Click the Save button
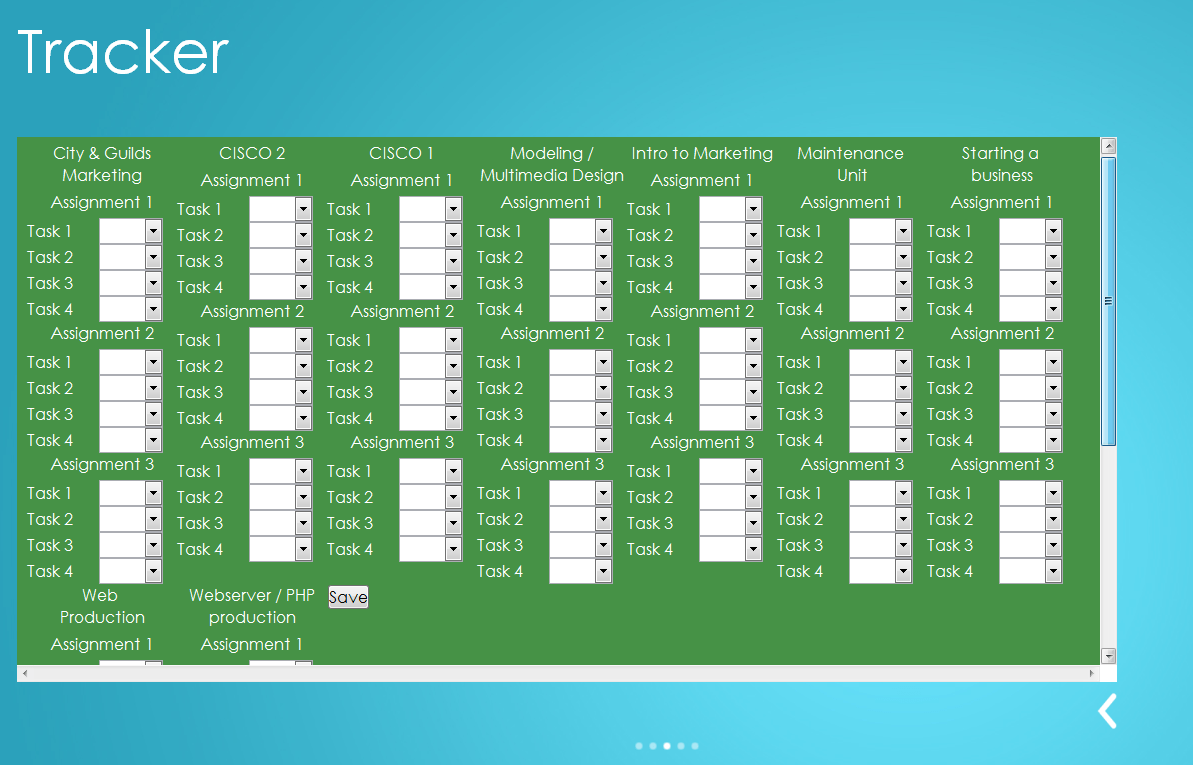The image size is (1193, 765). coord(348,598)
